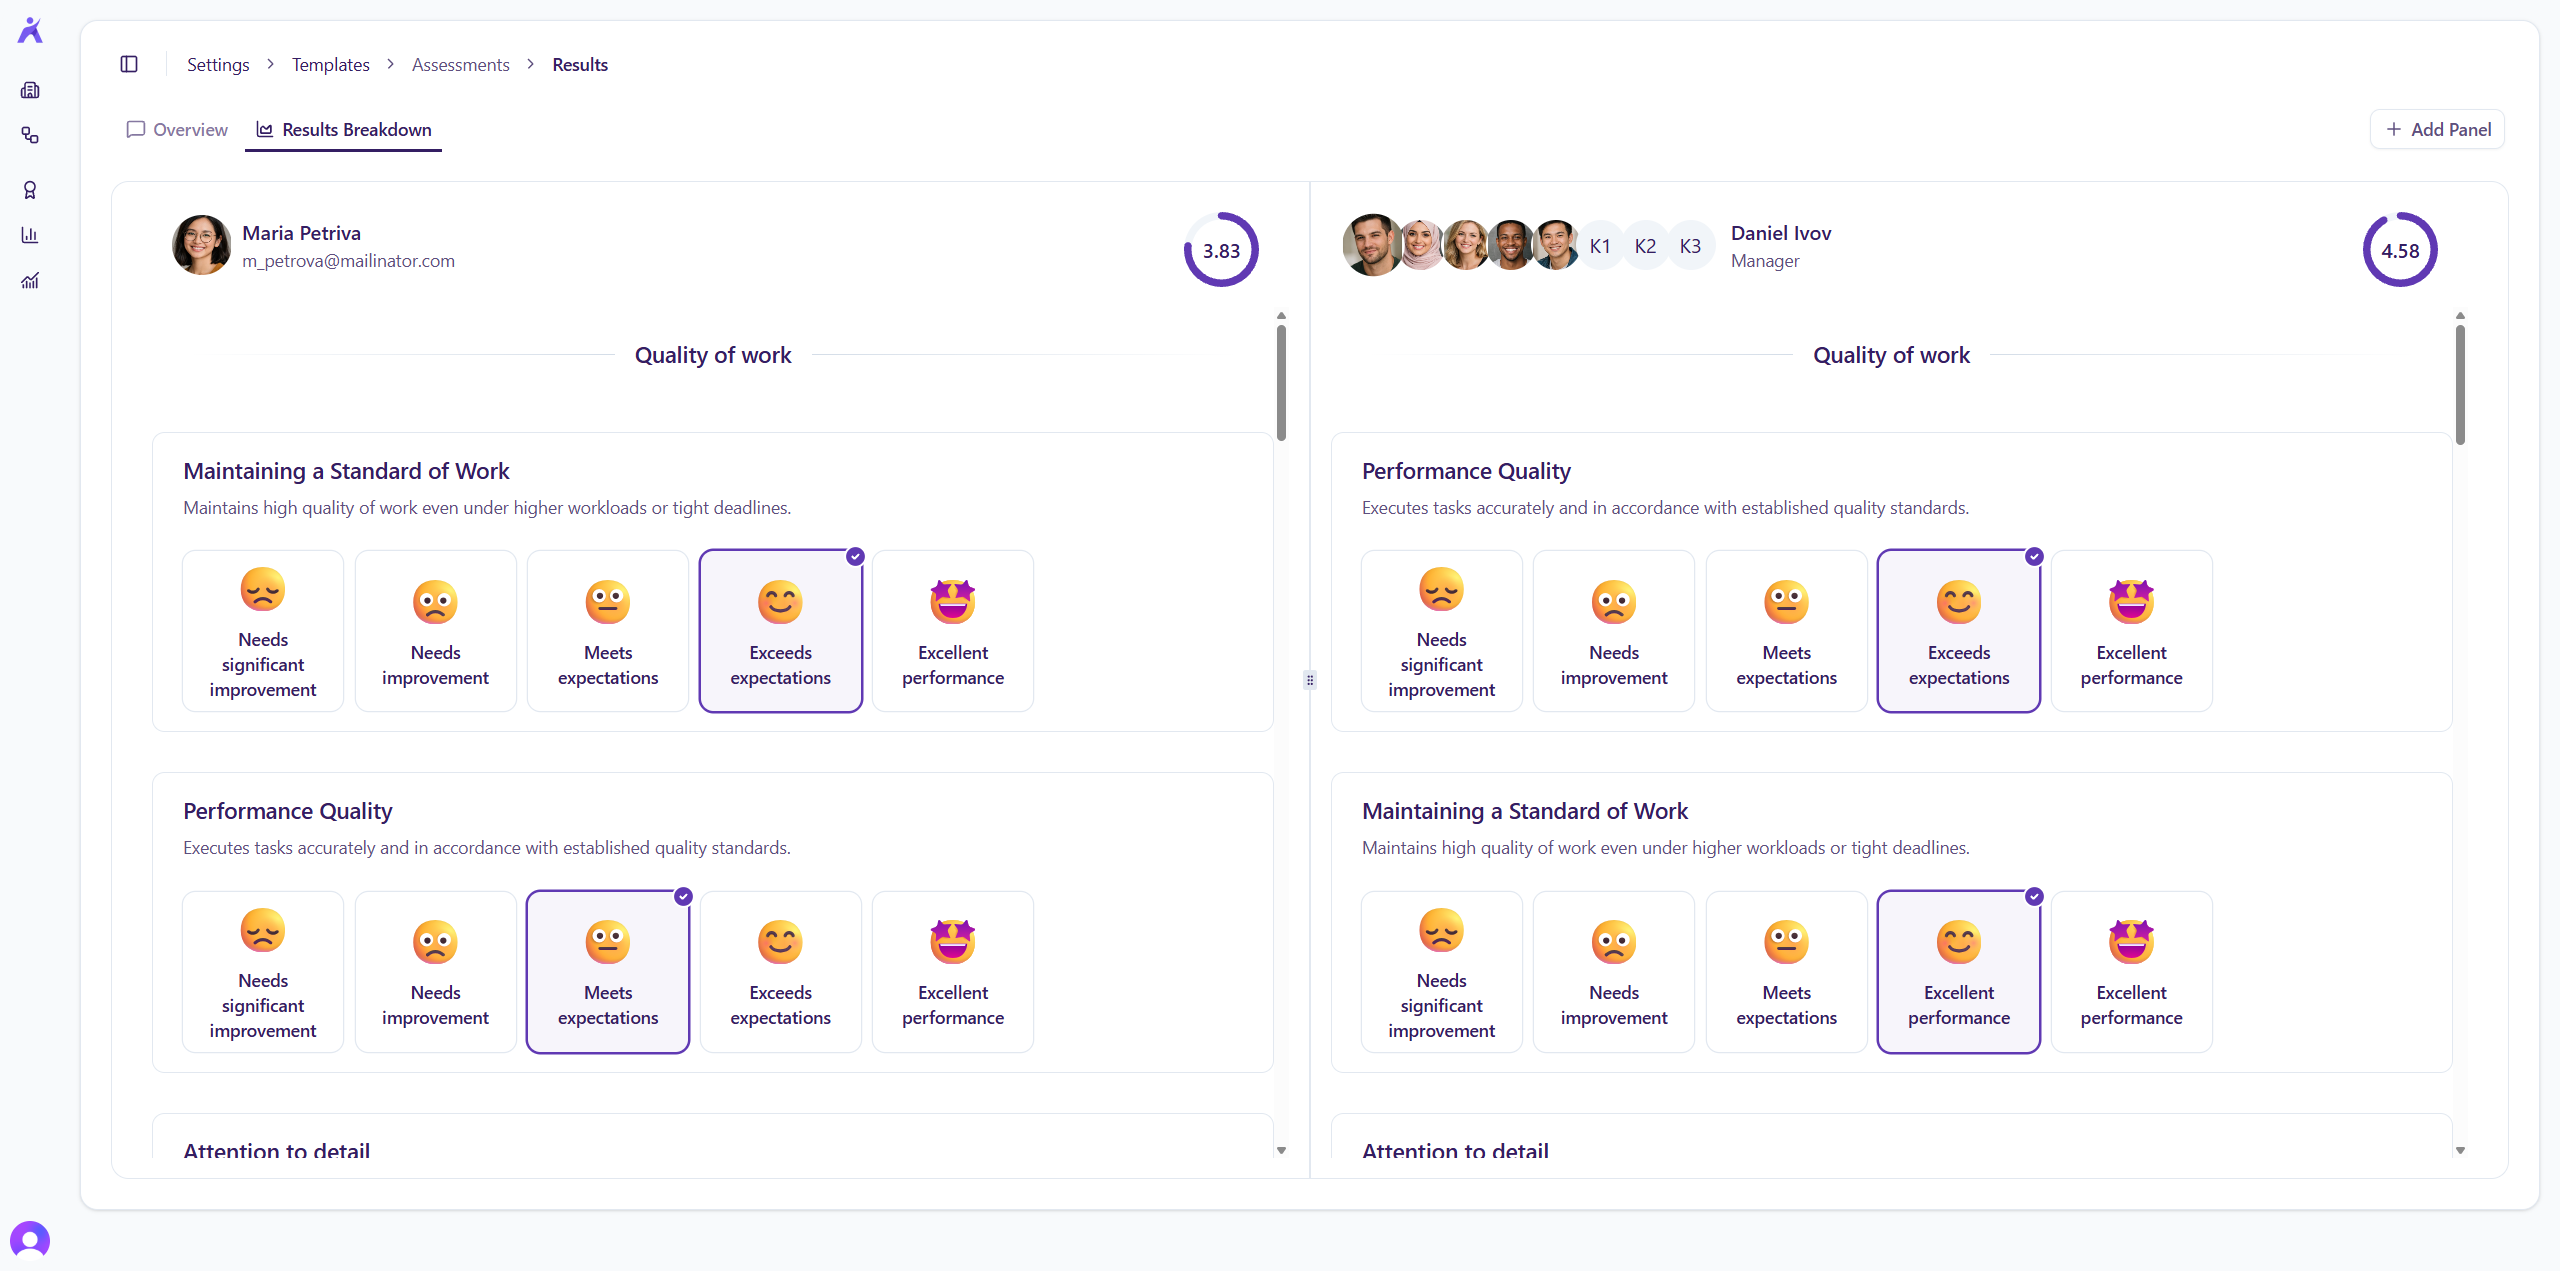The image size is (2560, 1271).
Task: Select Needs significant improvement under Daniel's Performance Quality
Action: pos(1442,631)
